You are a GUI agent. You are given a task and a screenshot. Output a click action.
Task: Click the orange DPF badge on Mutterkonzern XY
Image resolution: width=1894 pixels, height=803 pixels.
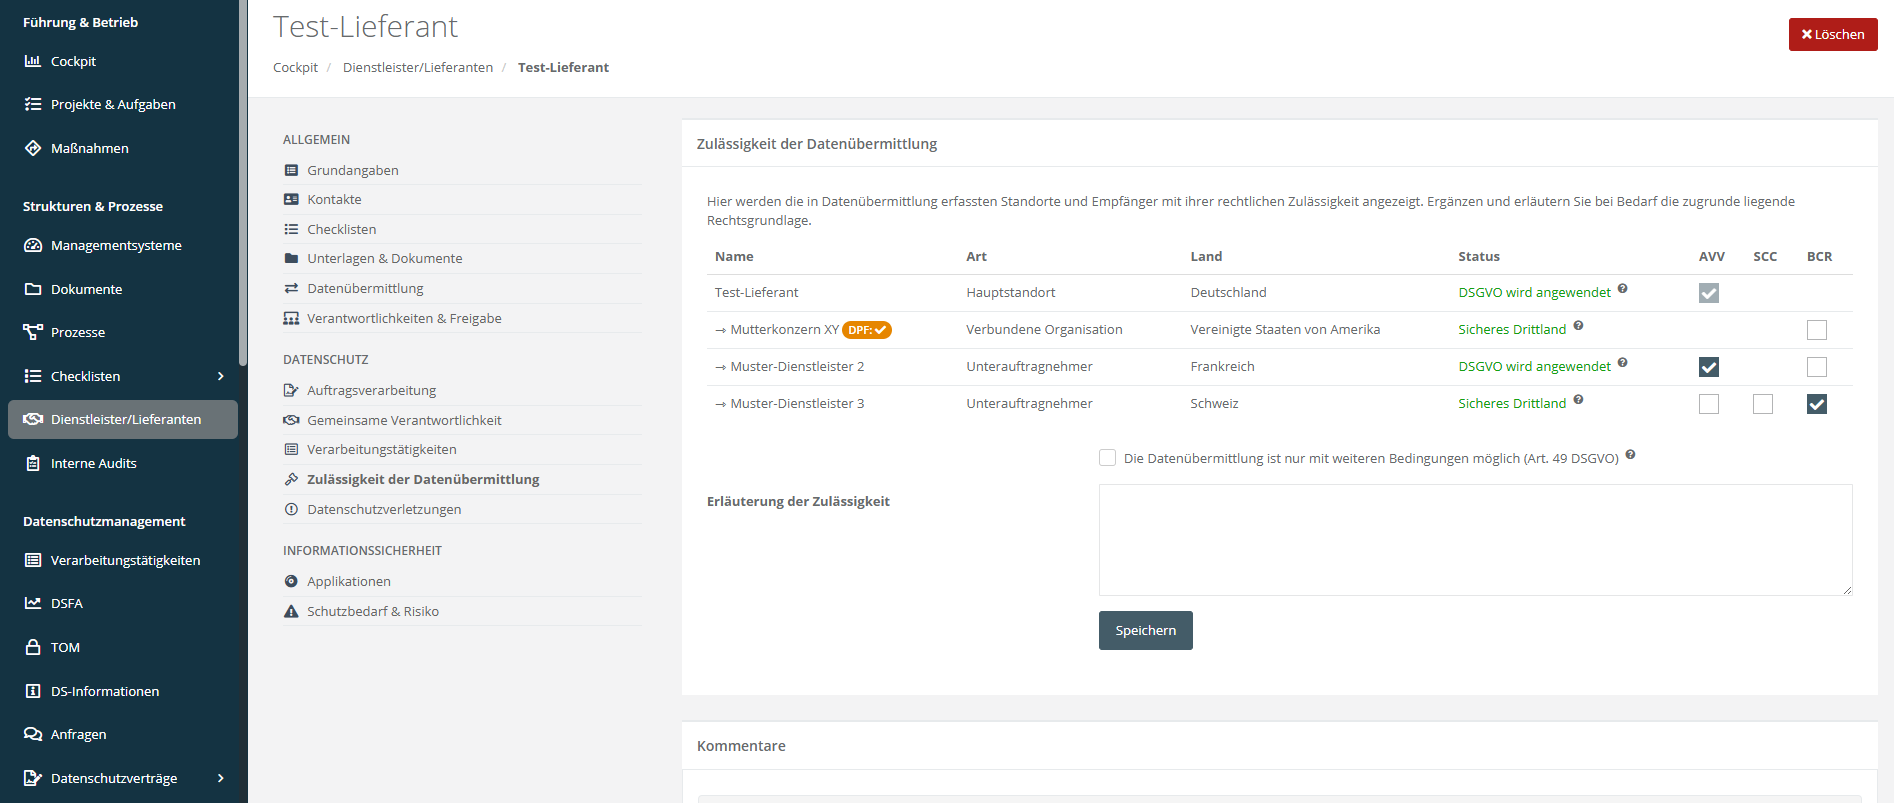(866, 330)
